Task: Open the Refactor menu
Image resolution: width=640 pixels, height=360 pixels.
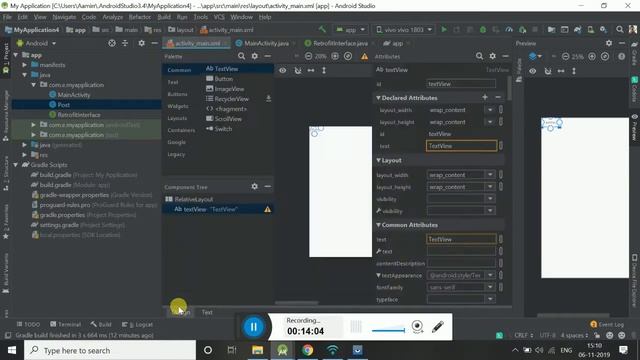Action: tap(140, 17)
